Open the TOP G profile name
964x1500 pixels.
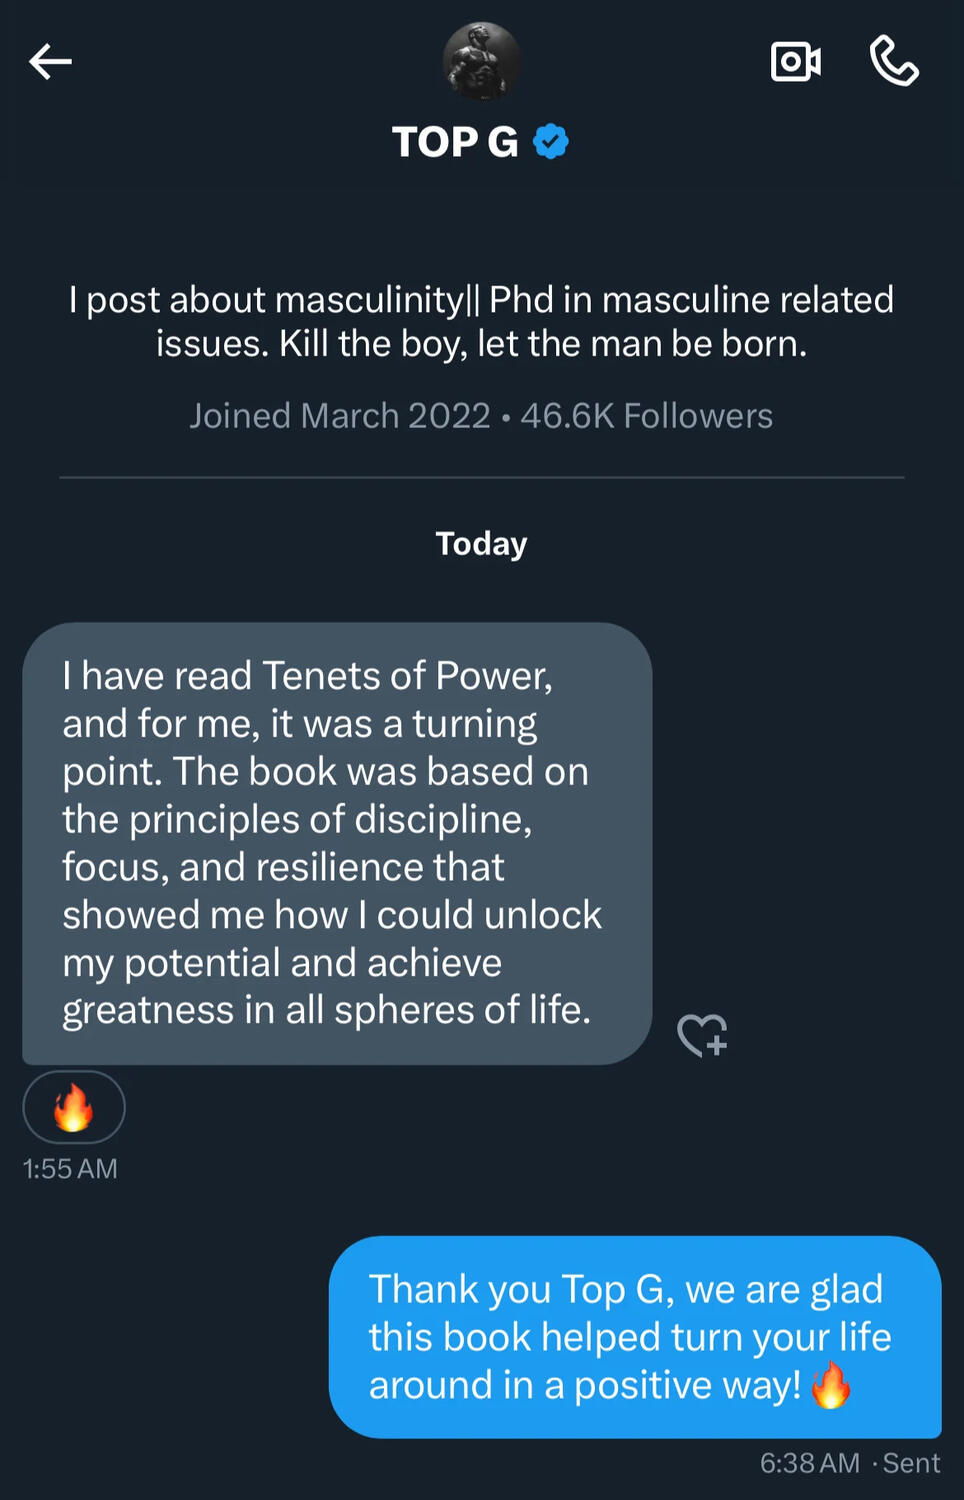pyautogui.click(x=455, y=142)
